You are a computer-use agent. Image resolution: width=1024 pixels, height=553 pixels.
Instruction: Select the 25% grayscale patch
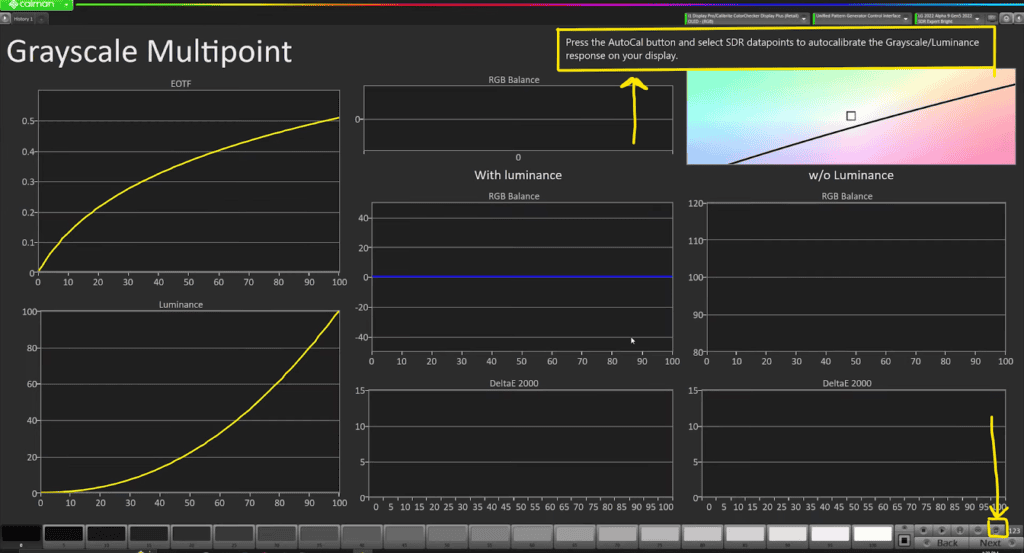click(x=234, y=535)
